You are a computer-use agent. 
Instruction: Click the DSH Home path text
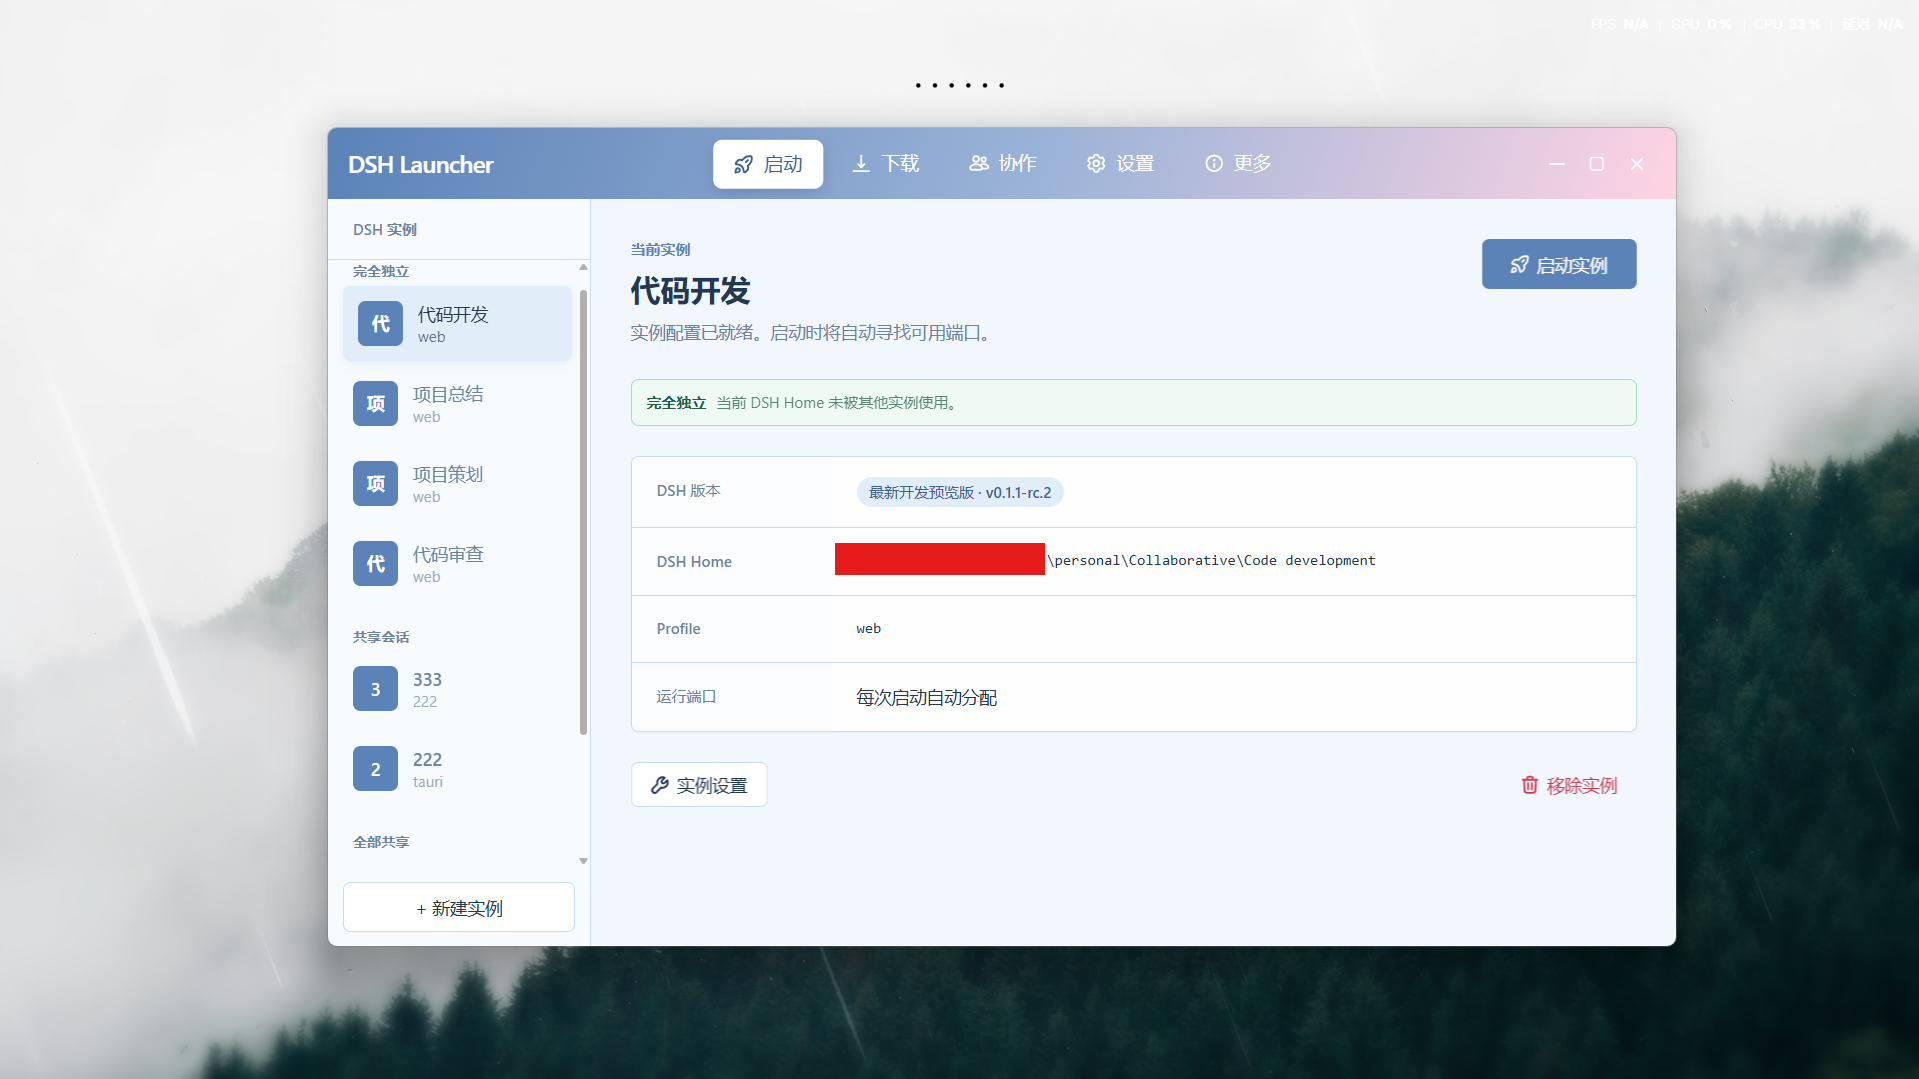pyautogui.click(x=1211, y=560)
